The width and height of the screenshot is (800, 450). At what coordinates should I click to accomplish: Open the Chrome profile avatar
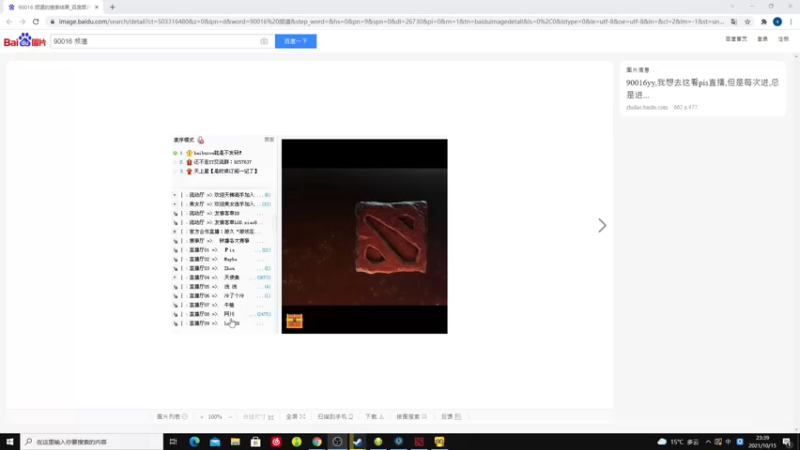777,21
